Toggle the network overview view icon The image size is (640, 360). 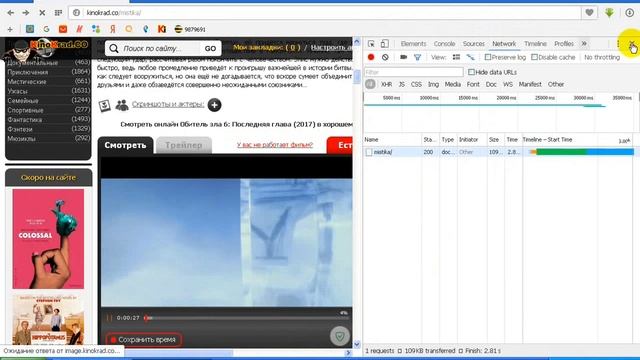pyautogui.click(x=471, y=58)
